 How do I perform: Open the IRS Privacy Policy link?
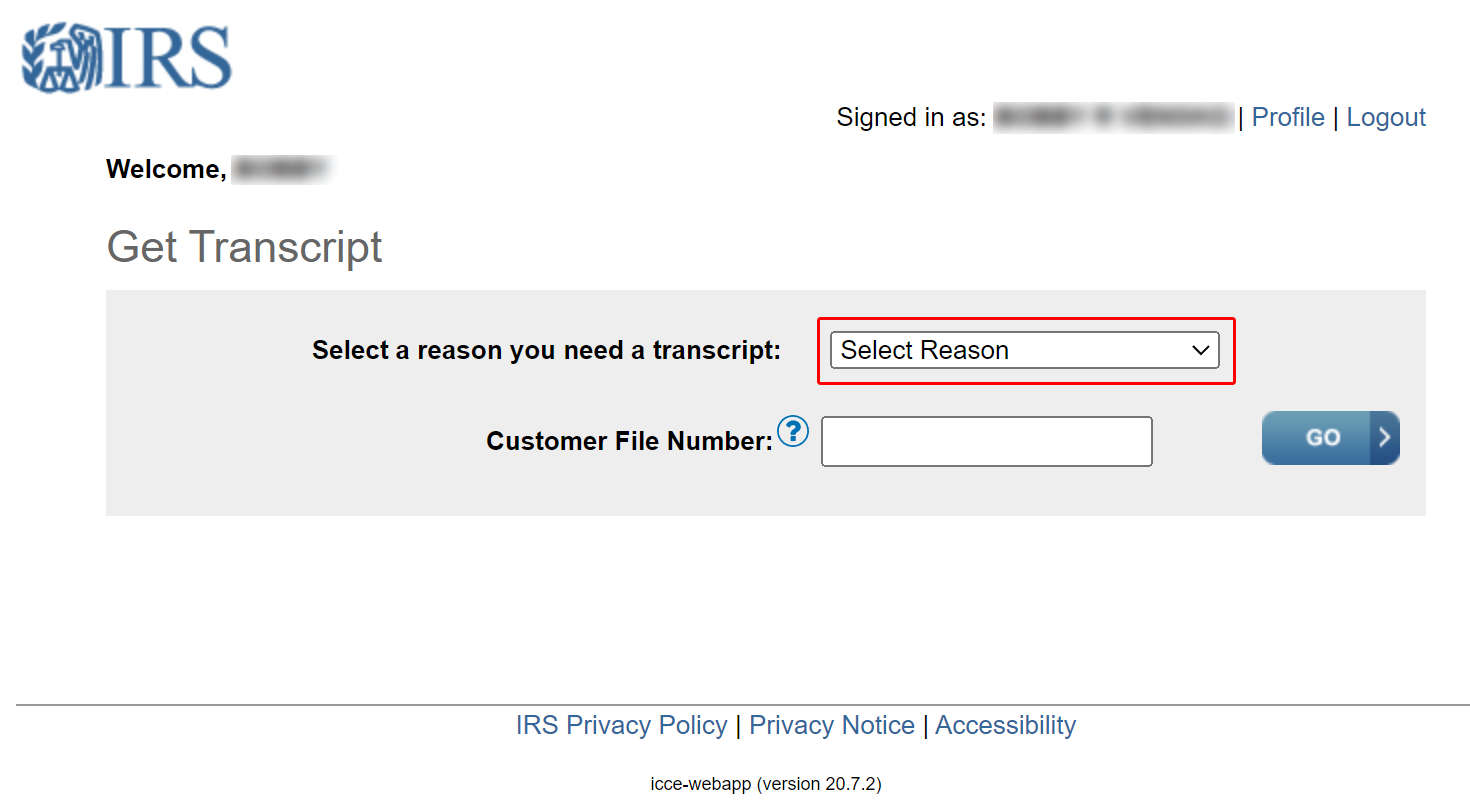622,725
